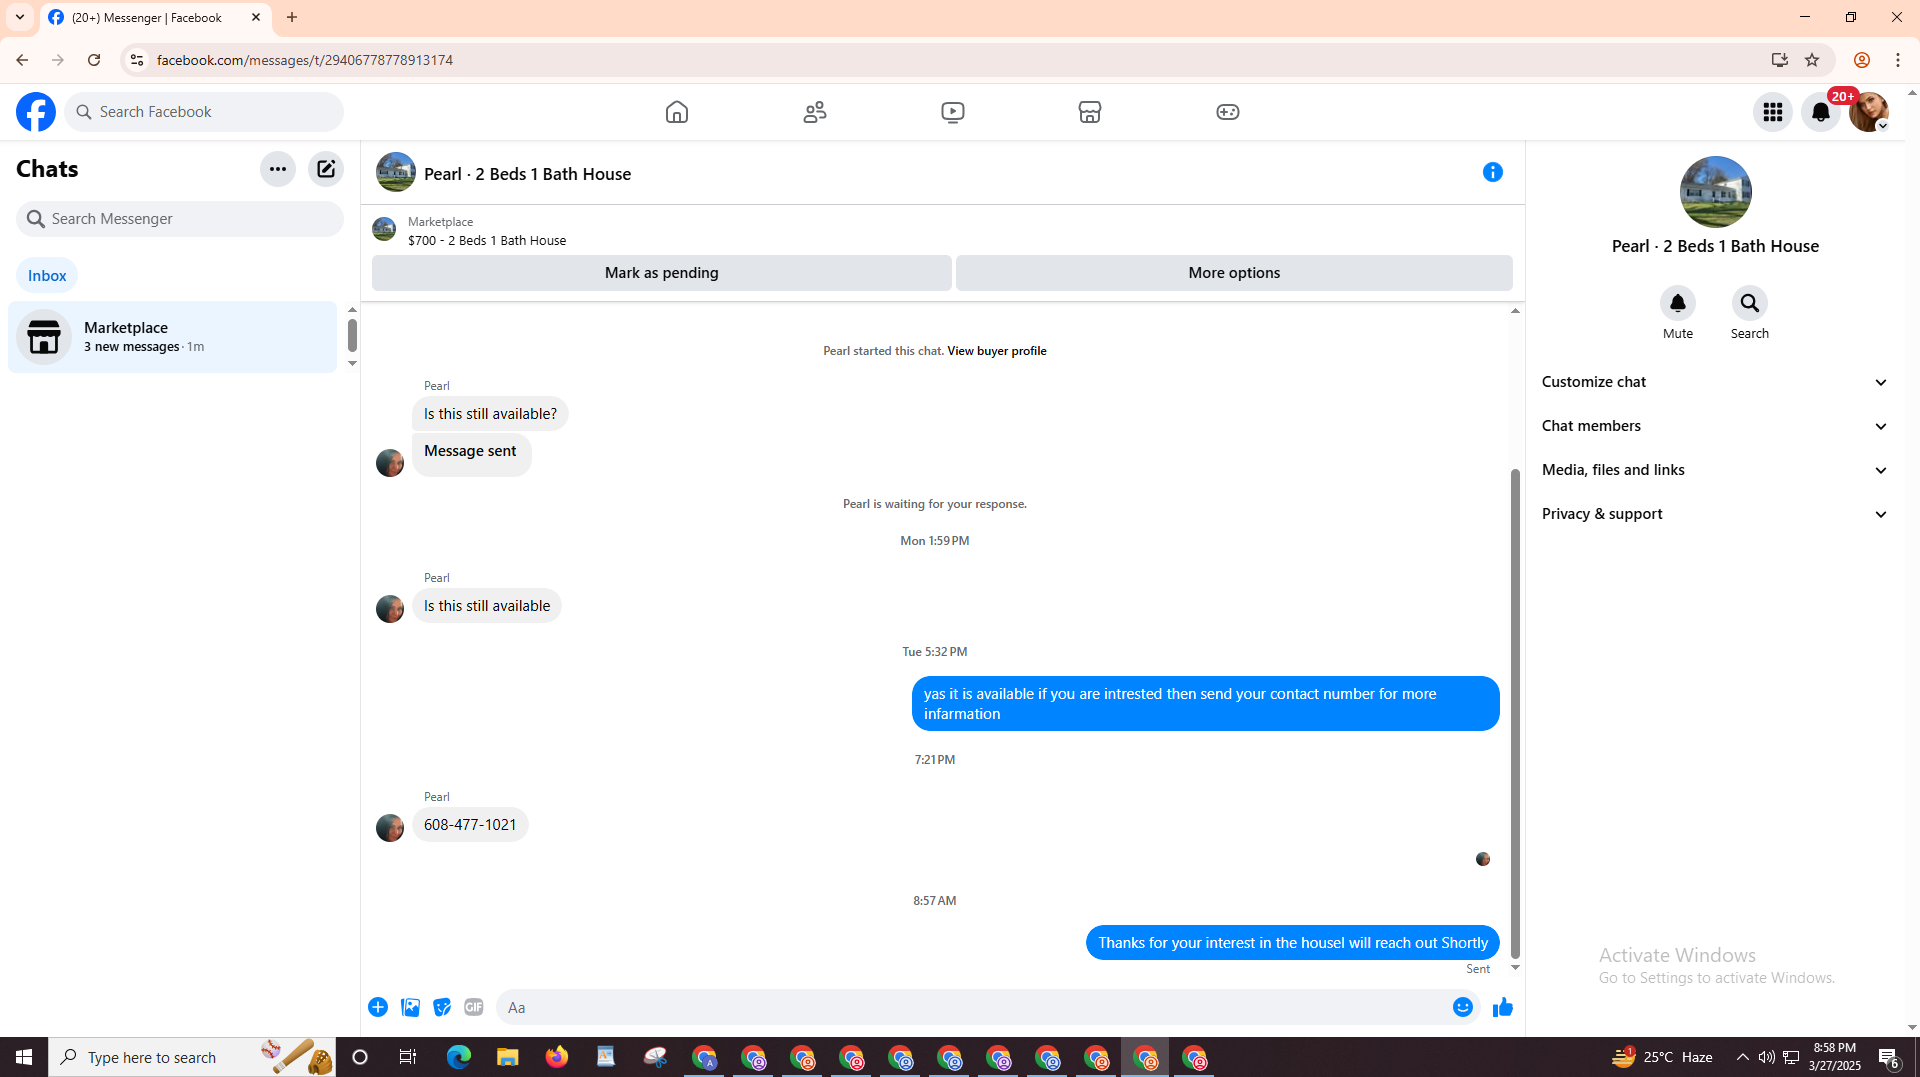
Task: Expand Media, files and links section
Action: (x=1715, y=470)
